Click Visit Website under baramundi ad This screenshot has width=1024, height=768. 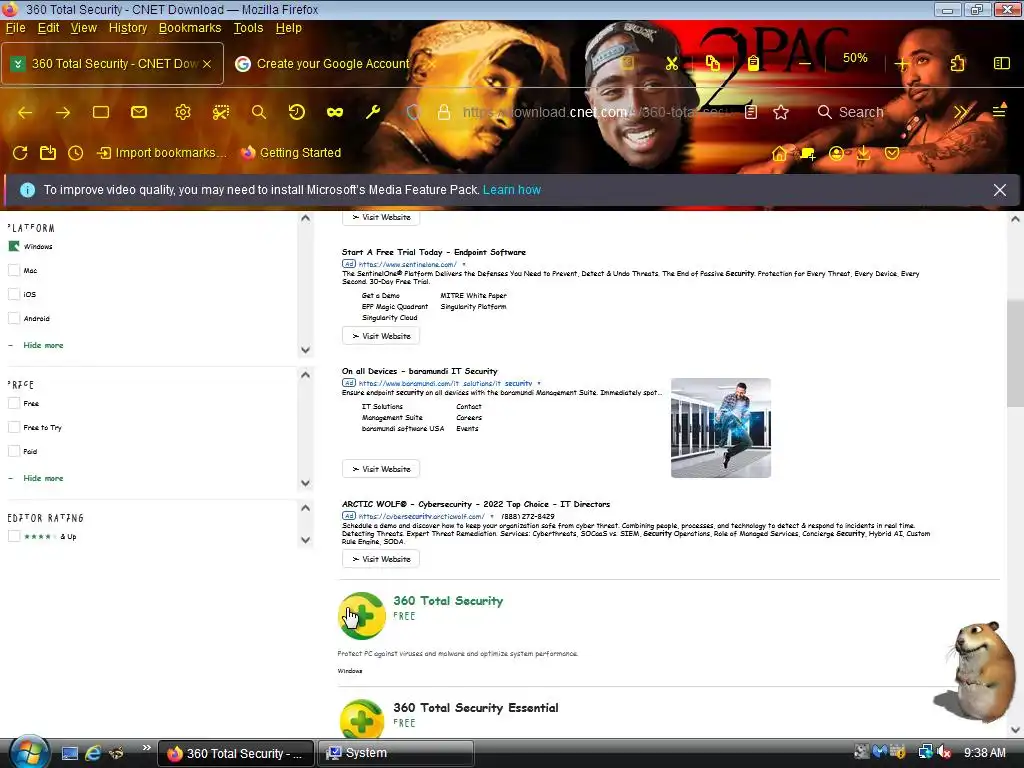381,470
